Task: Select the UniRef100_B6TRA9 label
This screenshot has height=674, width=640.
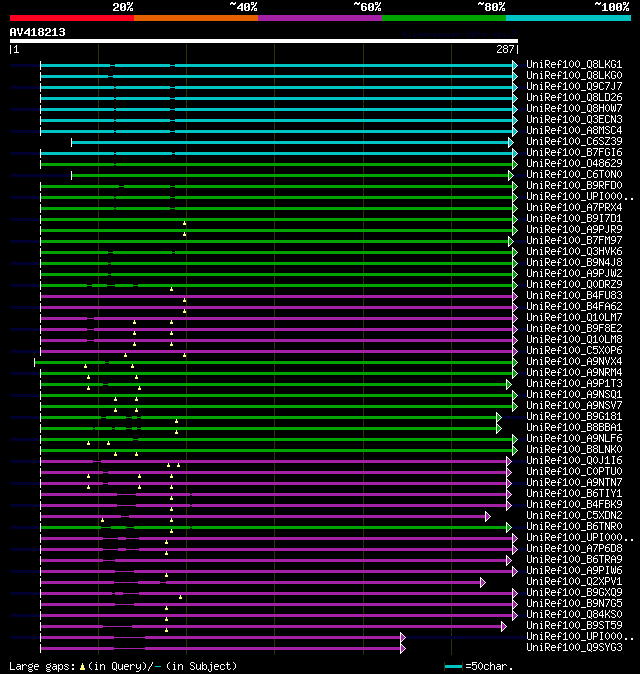Action: coord(574,560)
